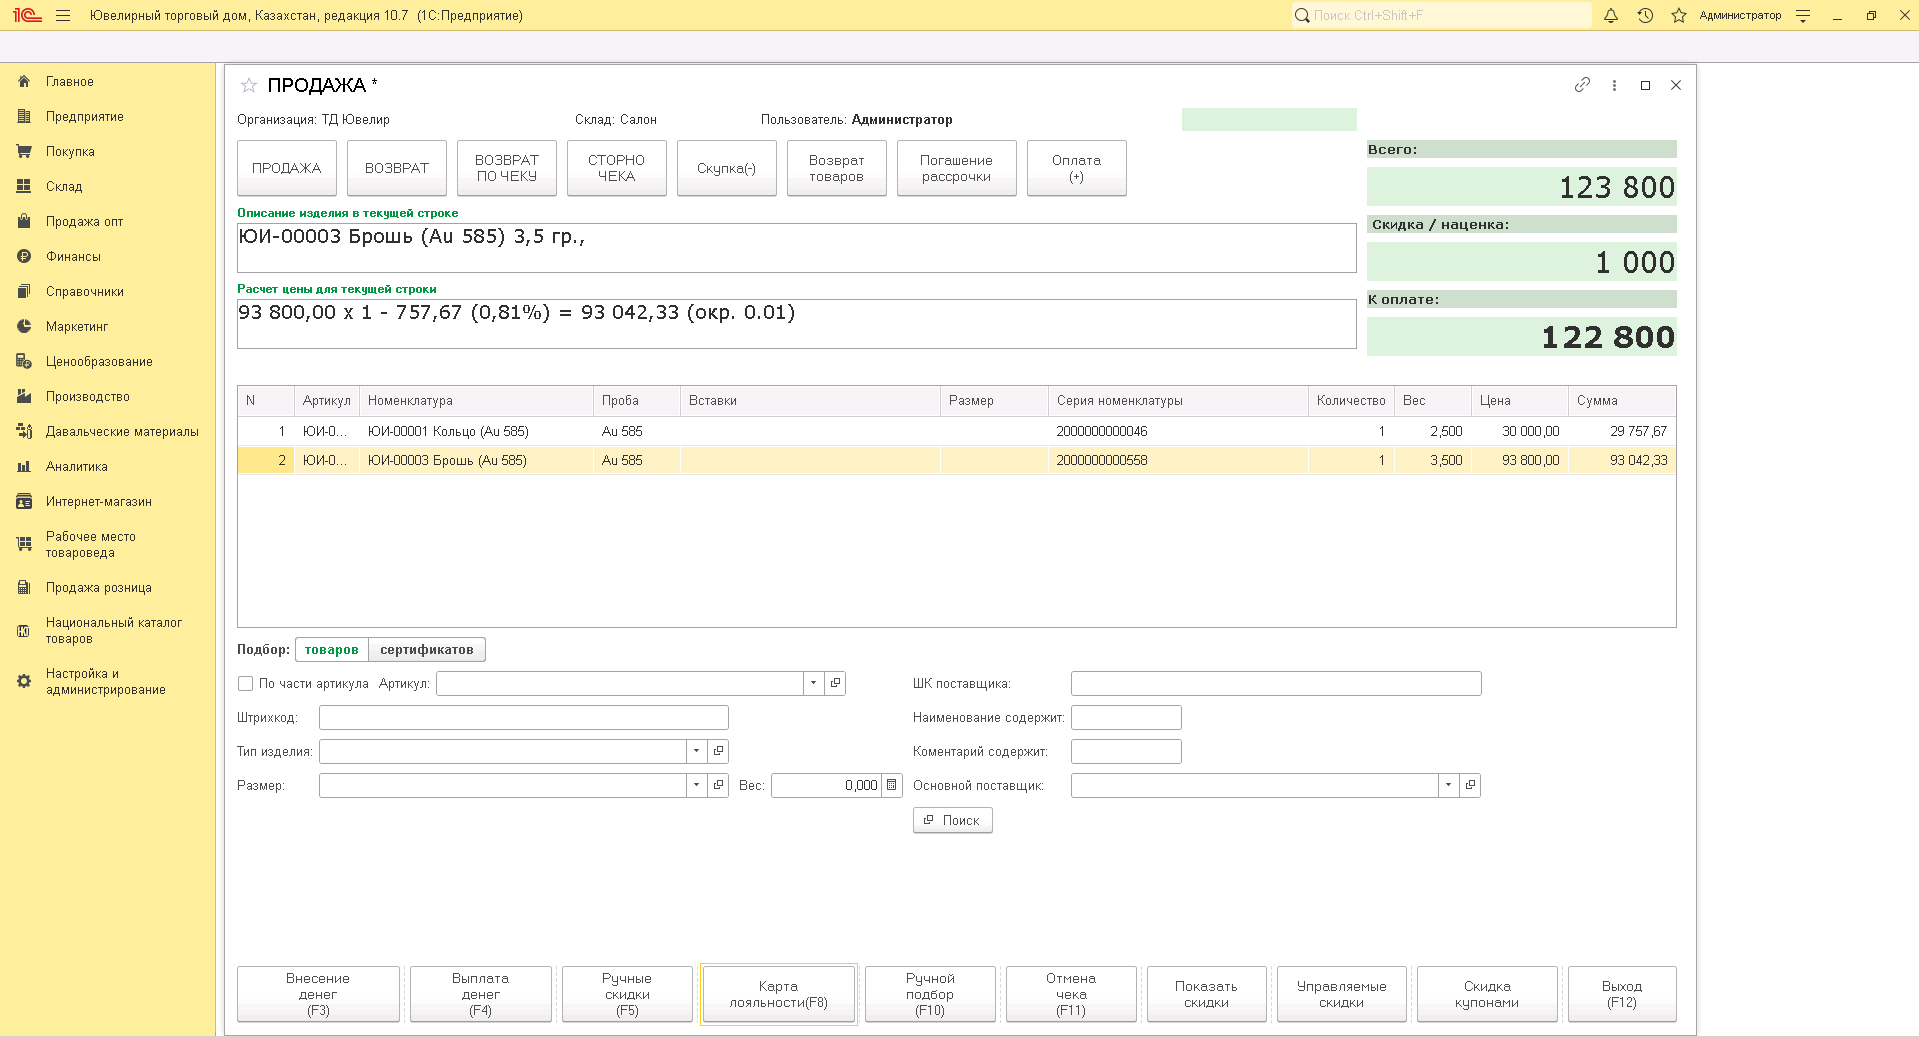This screenshot has height=1037, width=1919.
Task: Open the Ценообразование sidebar section
Action: (x=99, y=362)
